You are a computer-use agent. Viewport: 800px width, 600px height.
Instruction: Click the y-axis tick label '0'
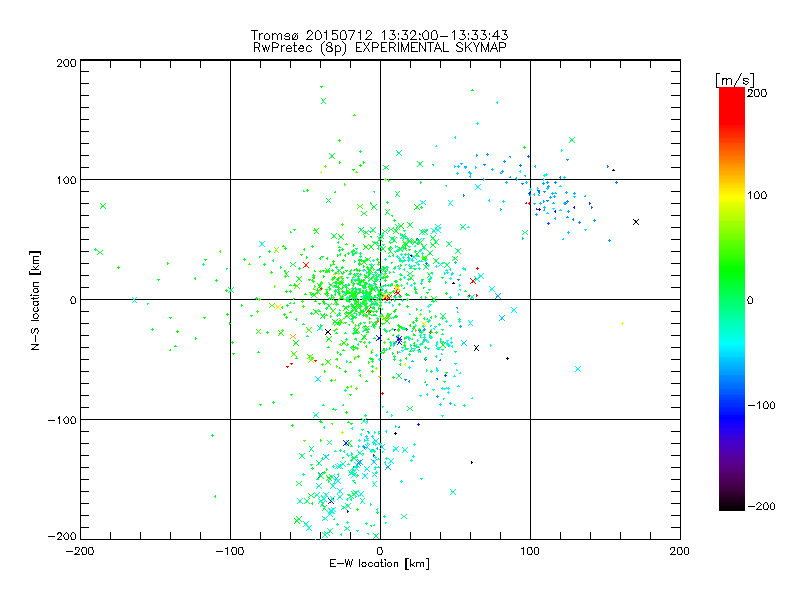pyautogui.click(x=73, y=300)
